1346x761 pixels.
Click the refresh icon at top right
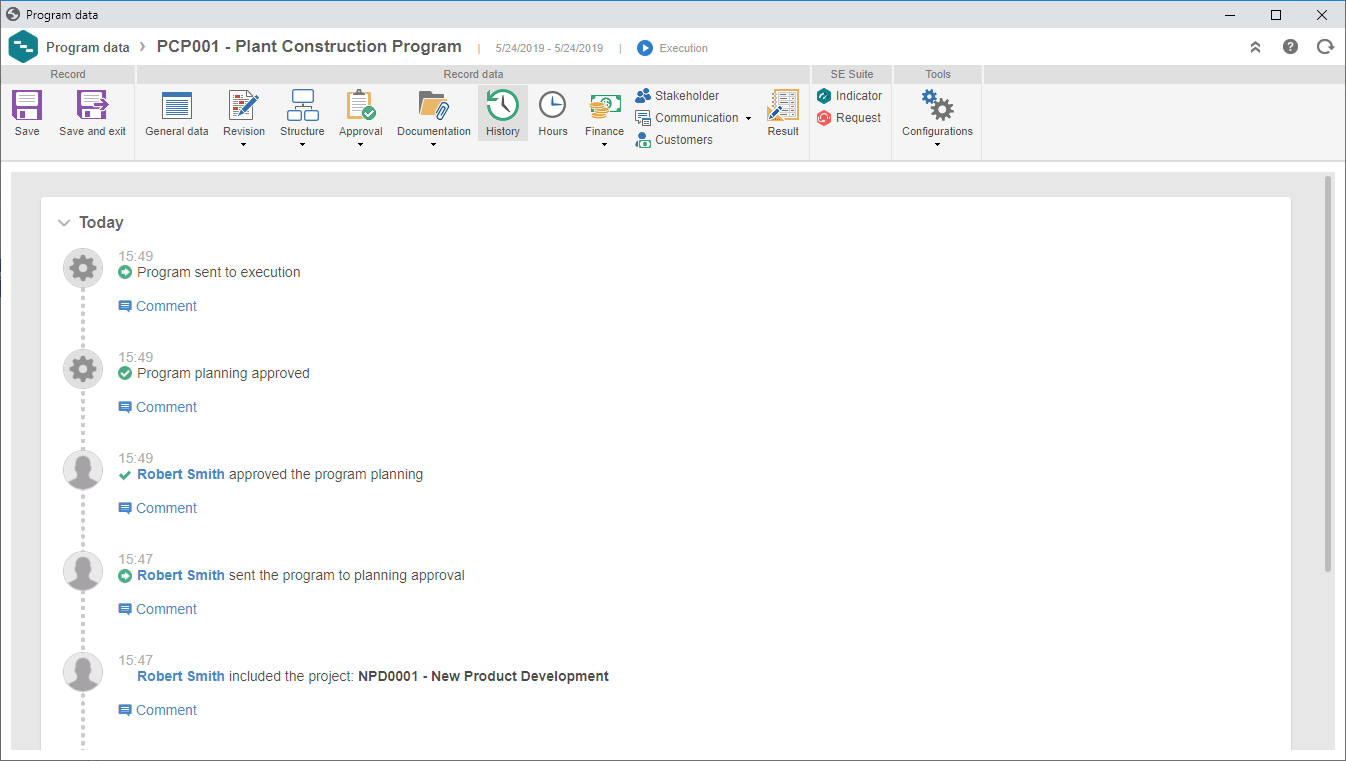click(1325, 47)
